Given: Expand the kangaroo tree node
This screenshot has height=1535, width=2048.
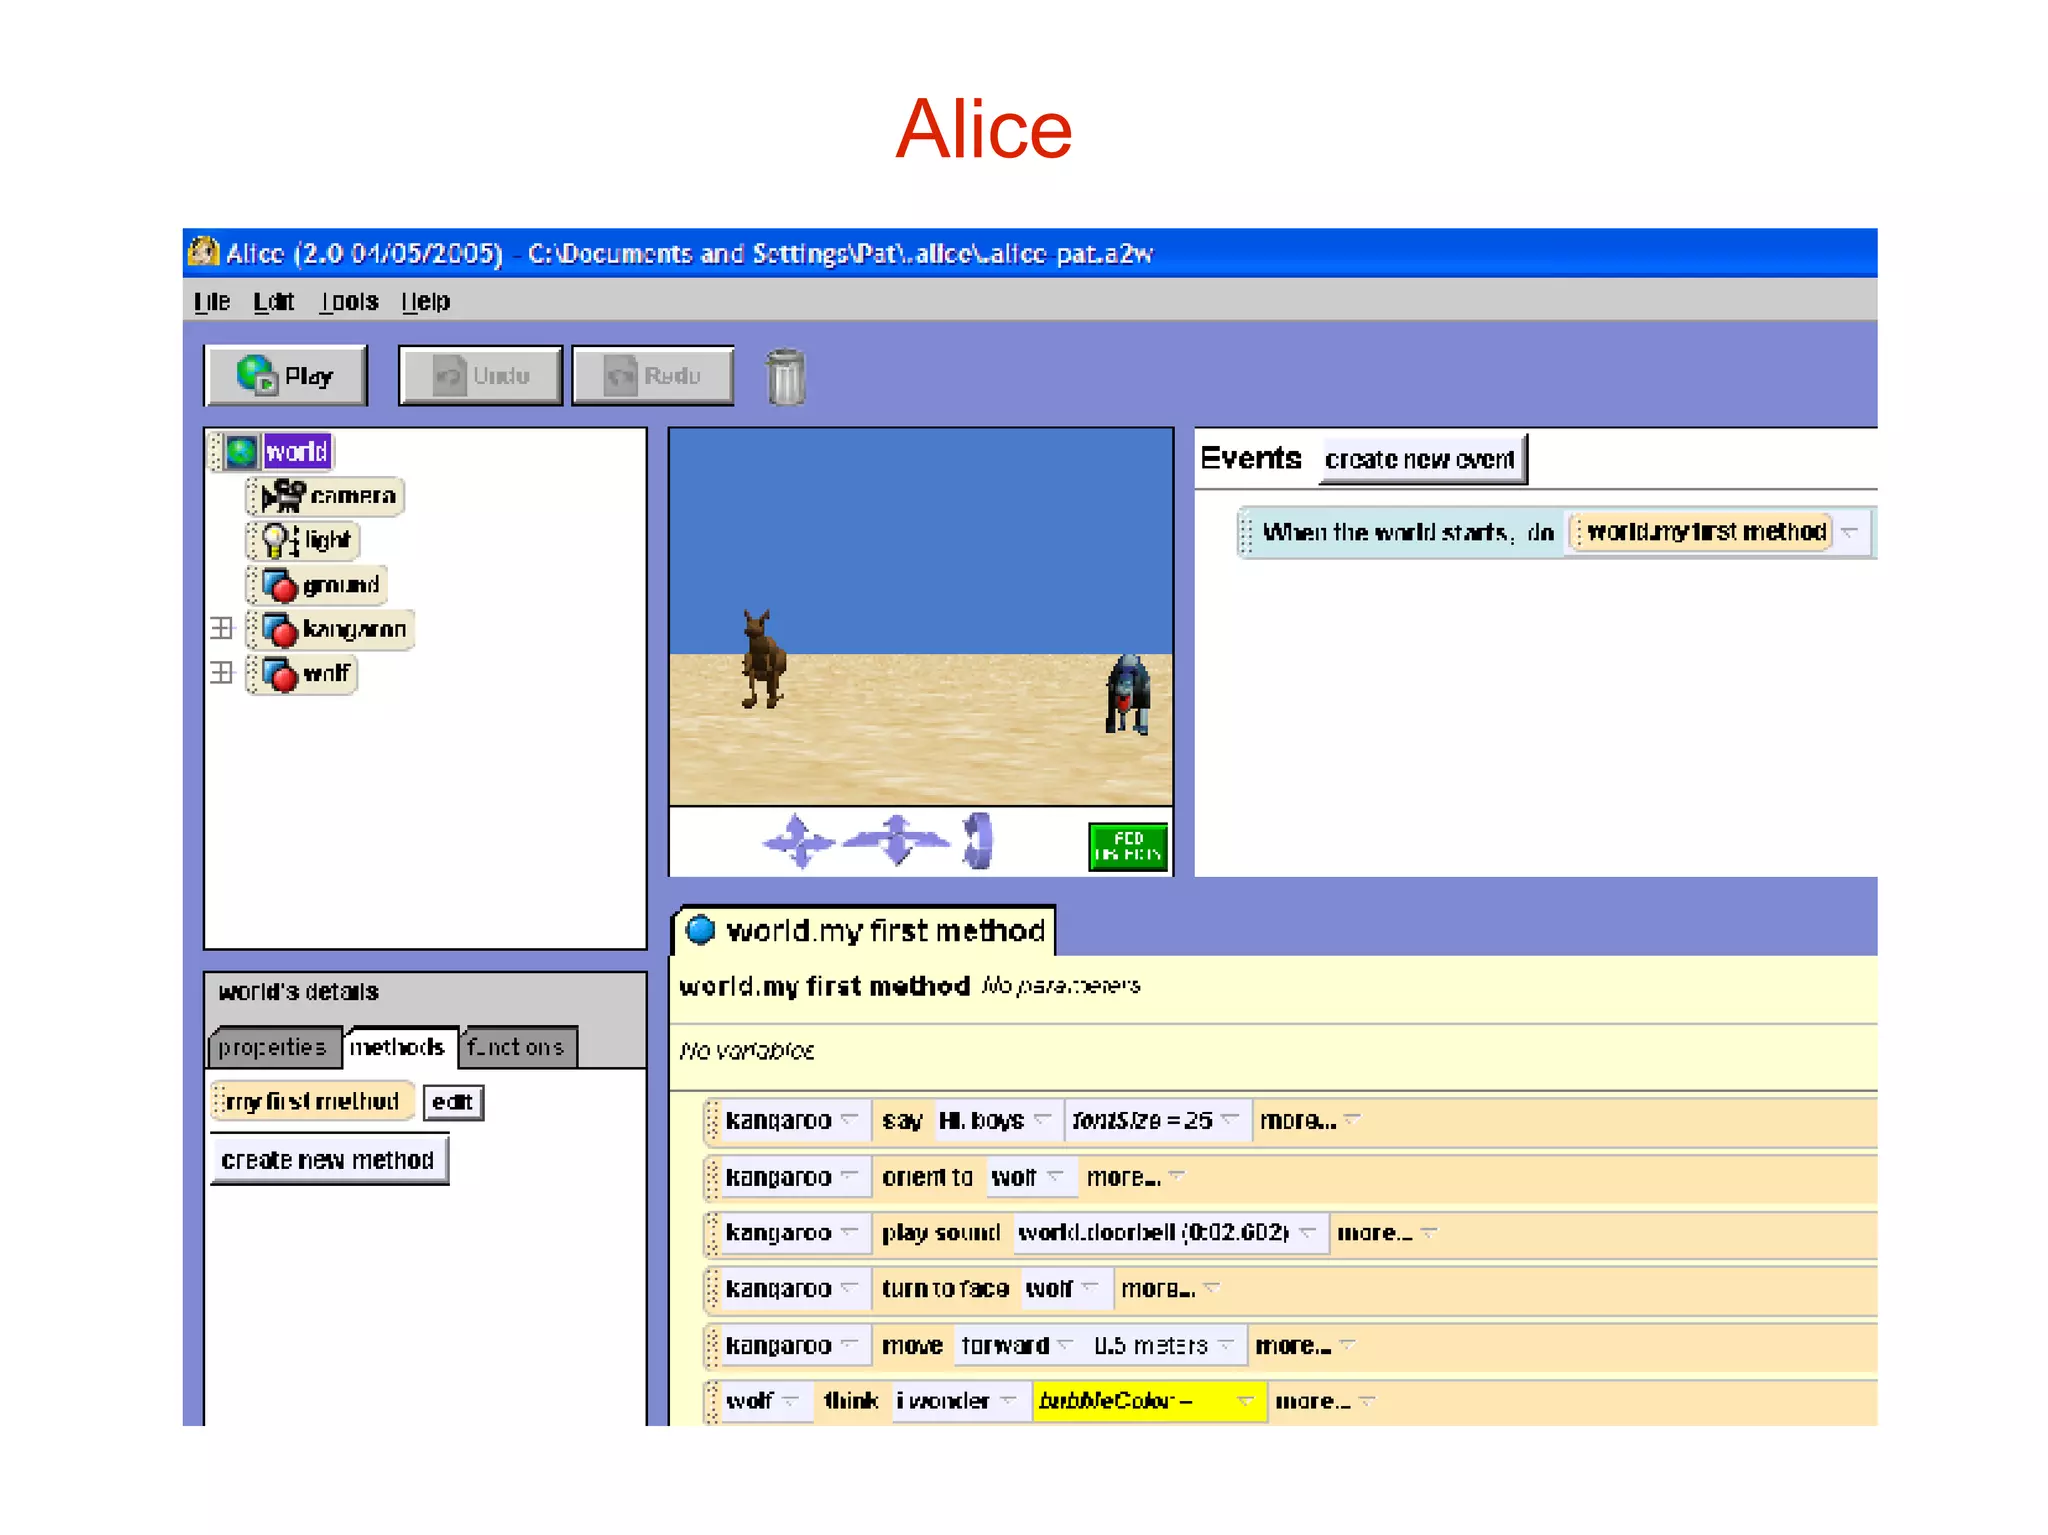Looking at the screenshot, I should point(222,628).
